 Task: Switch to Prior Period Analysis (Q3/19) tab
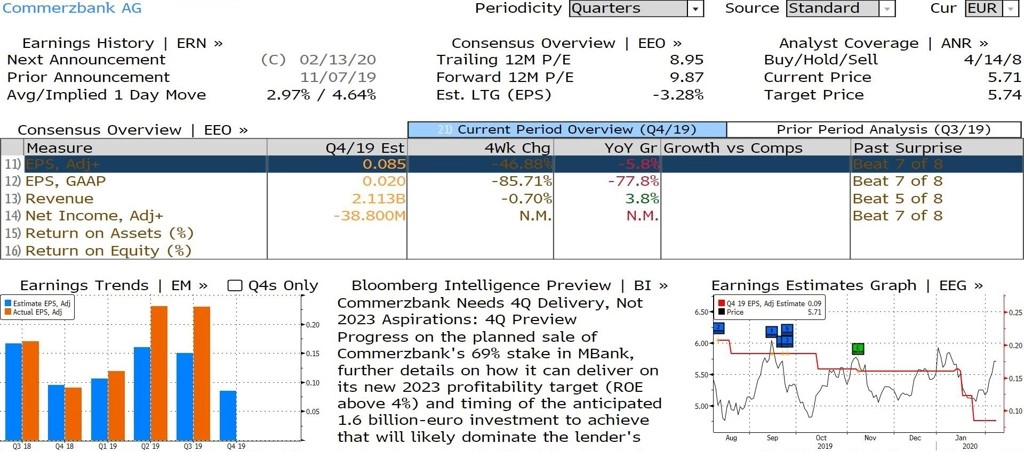tap(874, 129)
